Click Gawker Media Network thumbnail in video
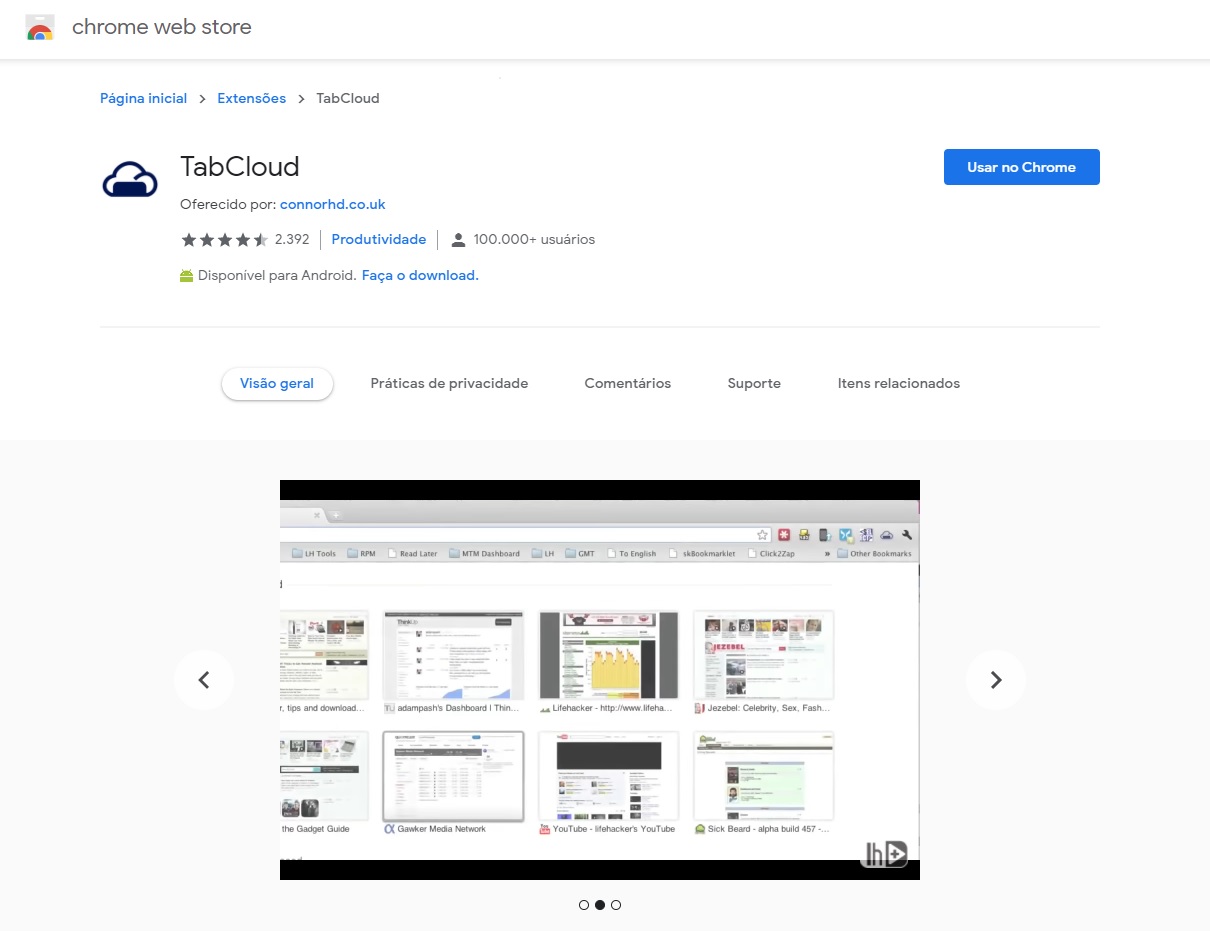 [x=453, y=776]
